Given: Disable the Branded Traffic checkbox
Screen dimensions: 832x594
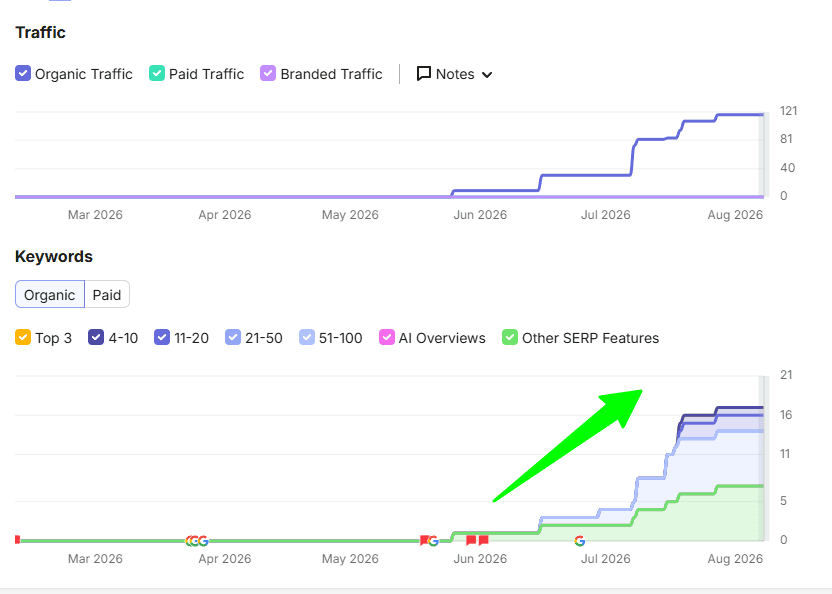Looking at the screenshot, I should [x=268, y=73].
